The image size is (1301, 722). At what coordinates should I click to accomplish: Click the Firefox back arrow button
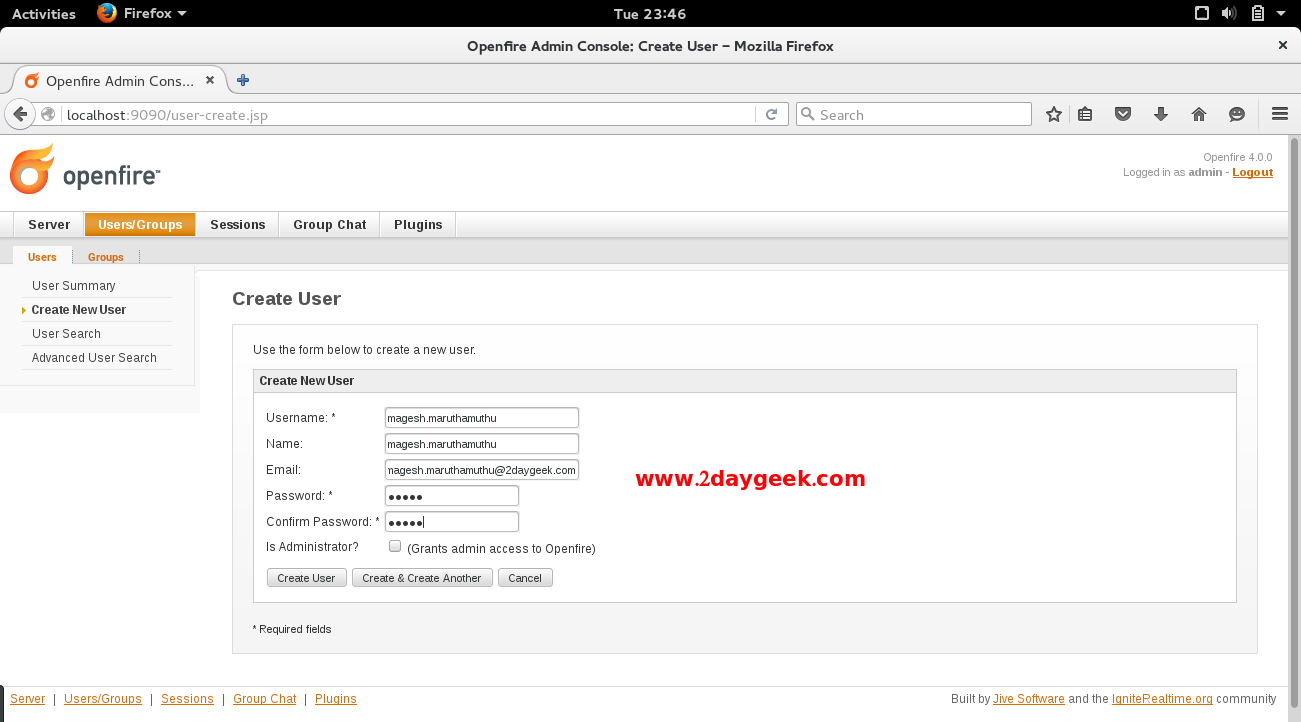20,114
